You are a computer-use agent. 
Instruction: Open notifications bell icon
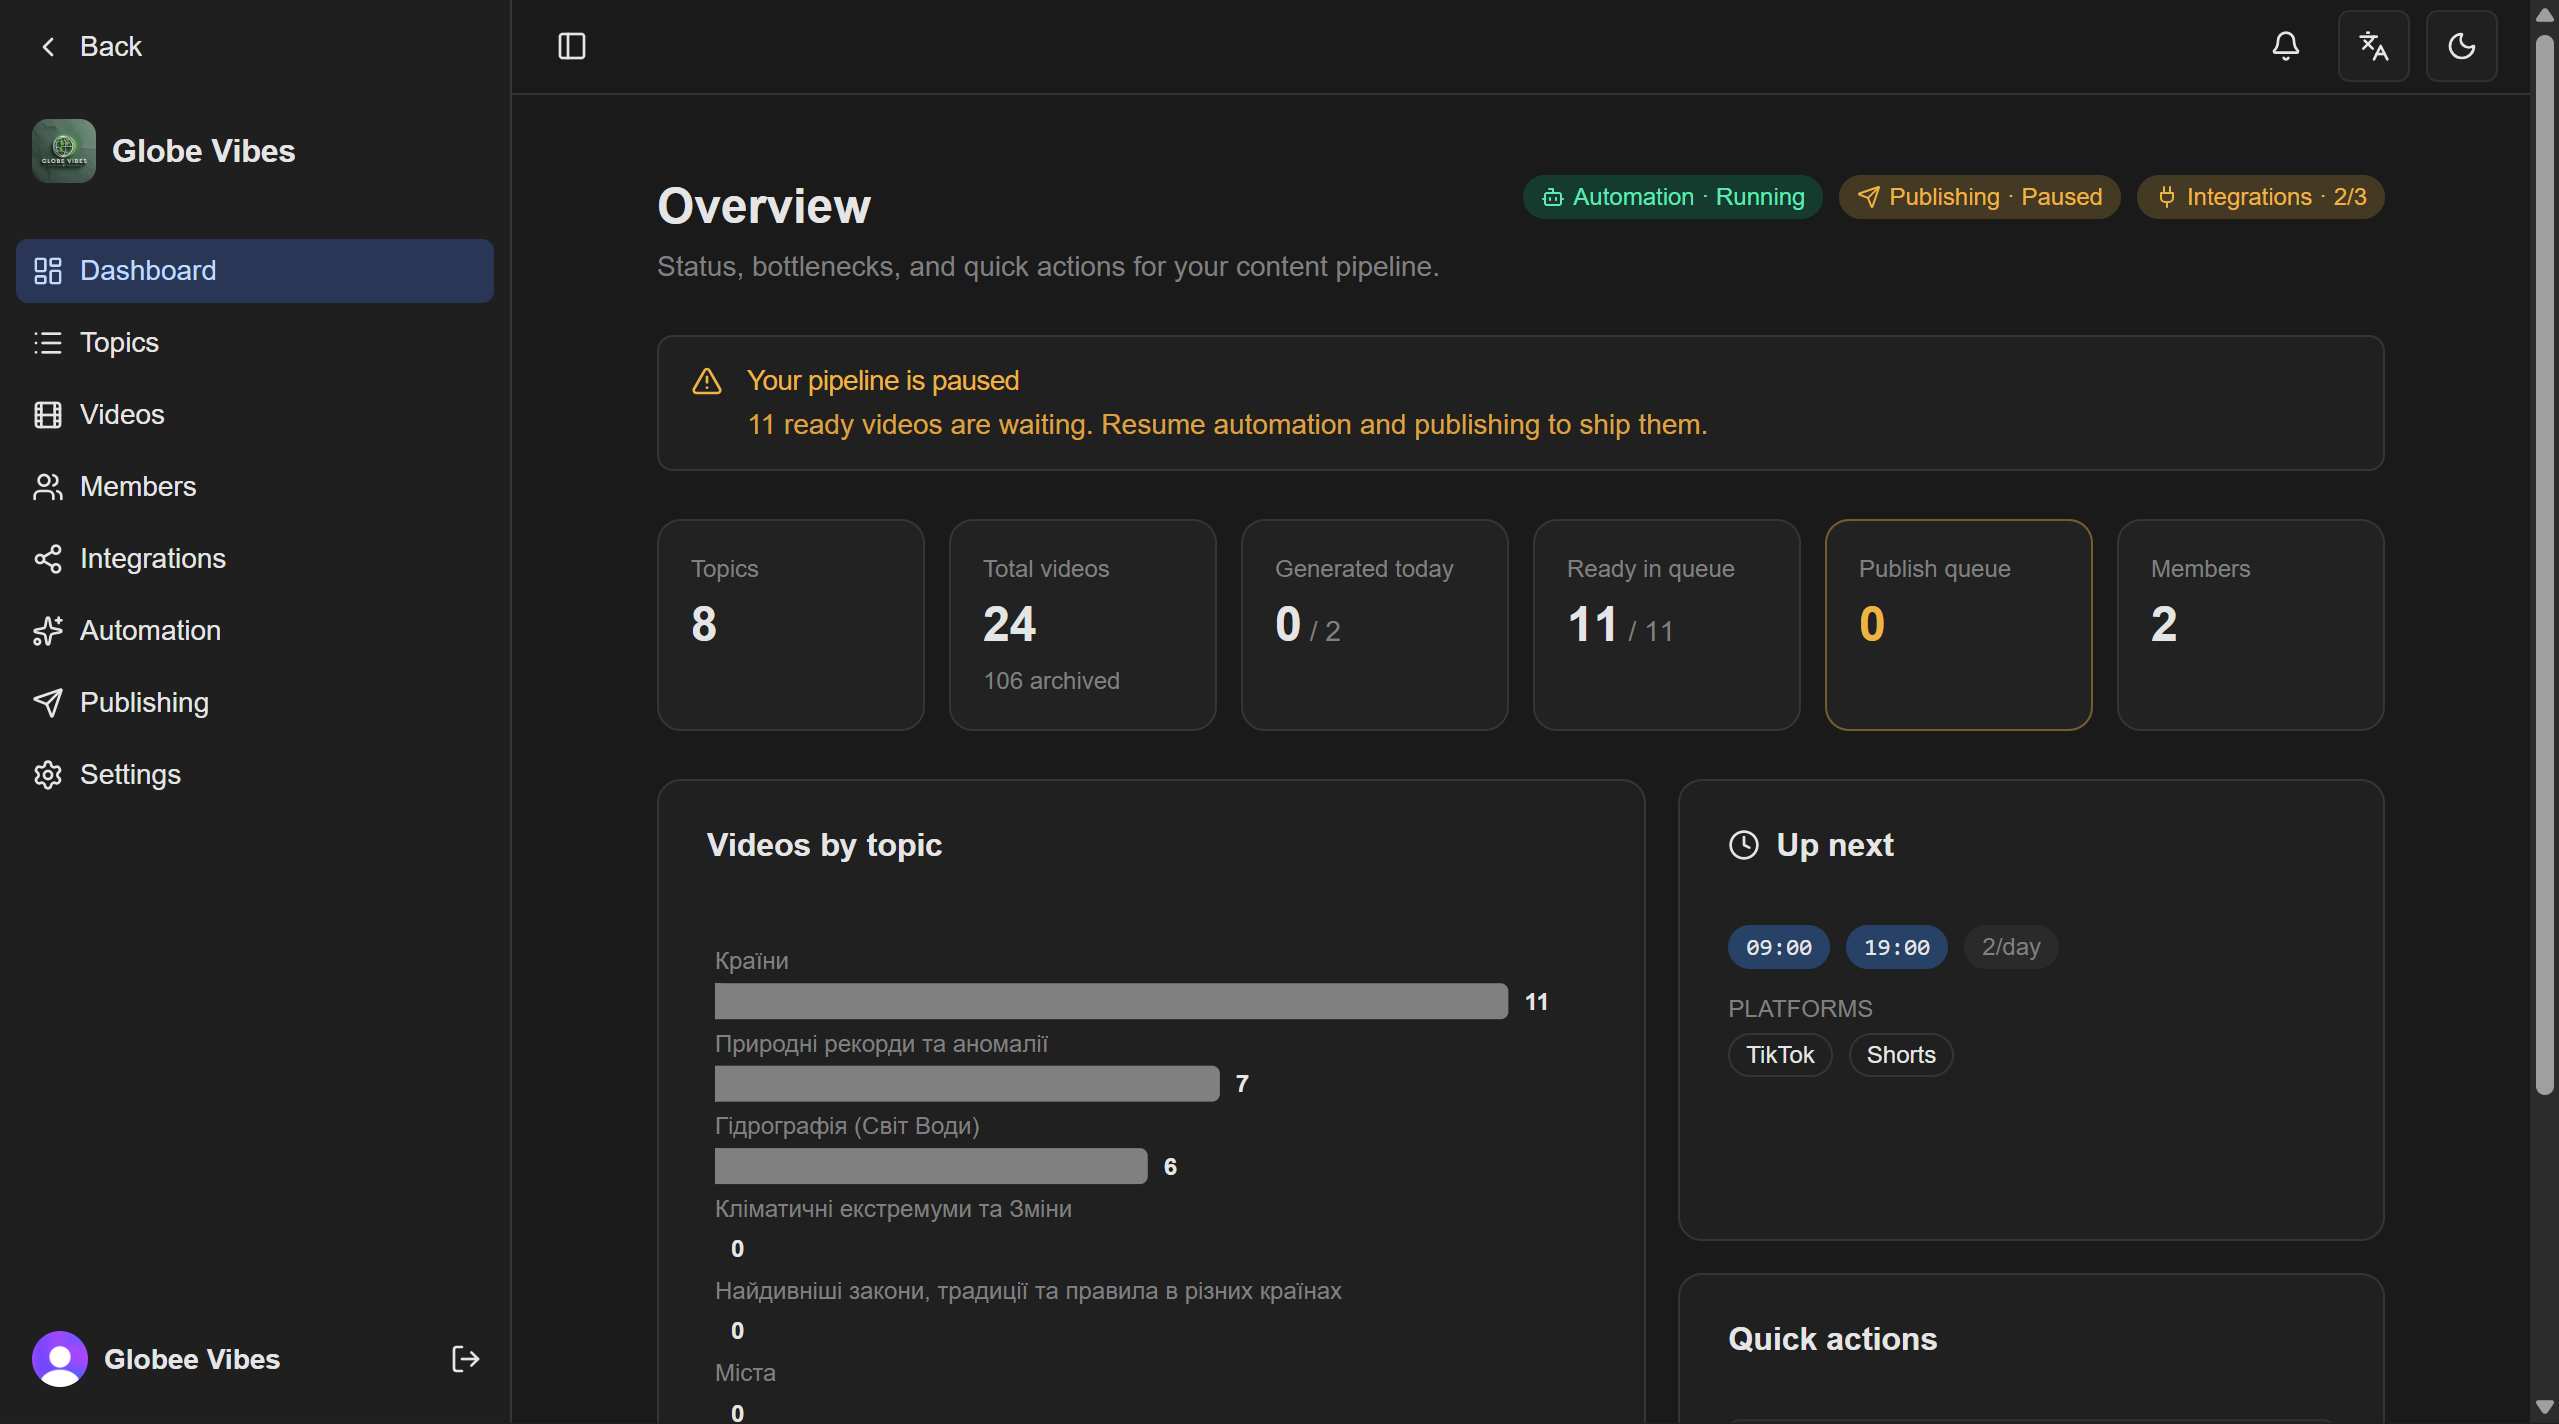2286,46
